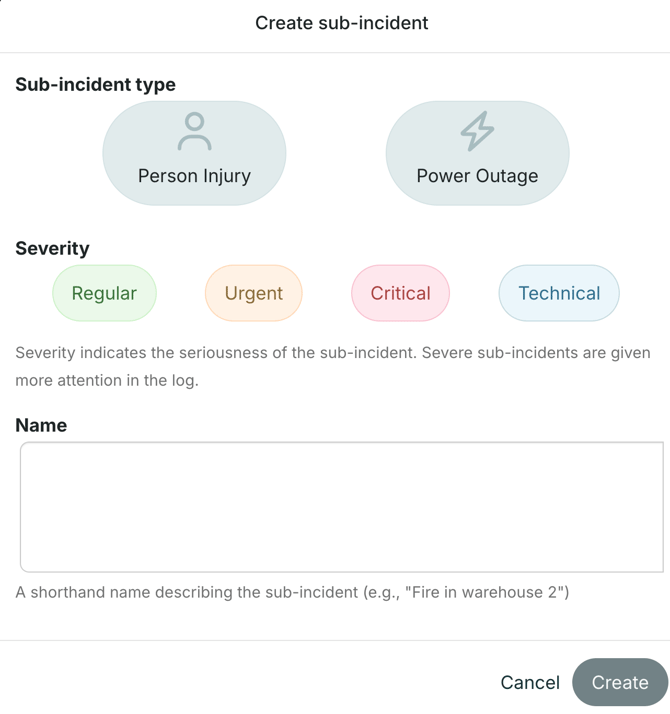Screen dimensions: 670x714
Task: Click the Sub-incident type heading
Action: click(x=95, y=85)
